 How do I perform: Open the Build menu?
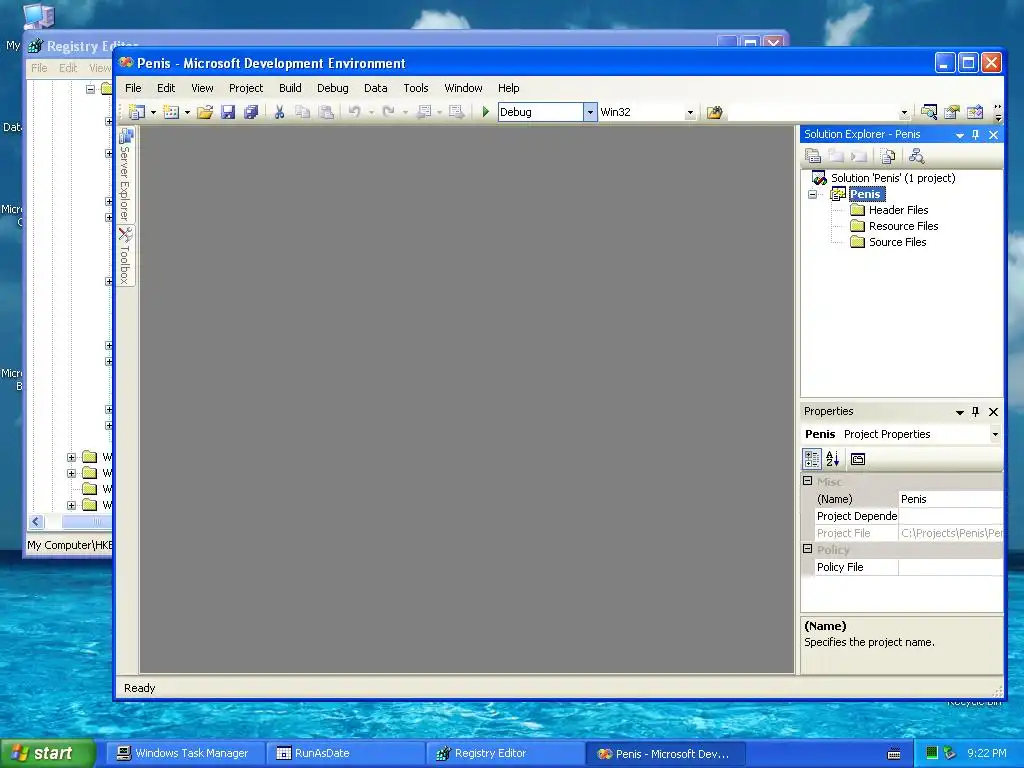(x=290, y=88)
